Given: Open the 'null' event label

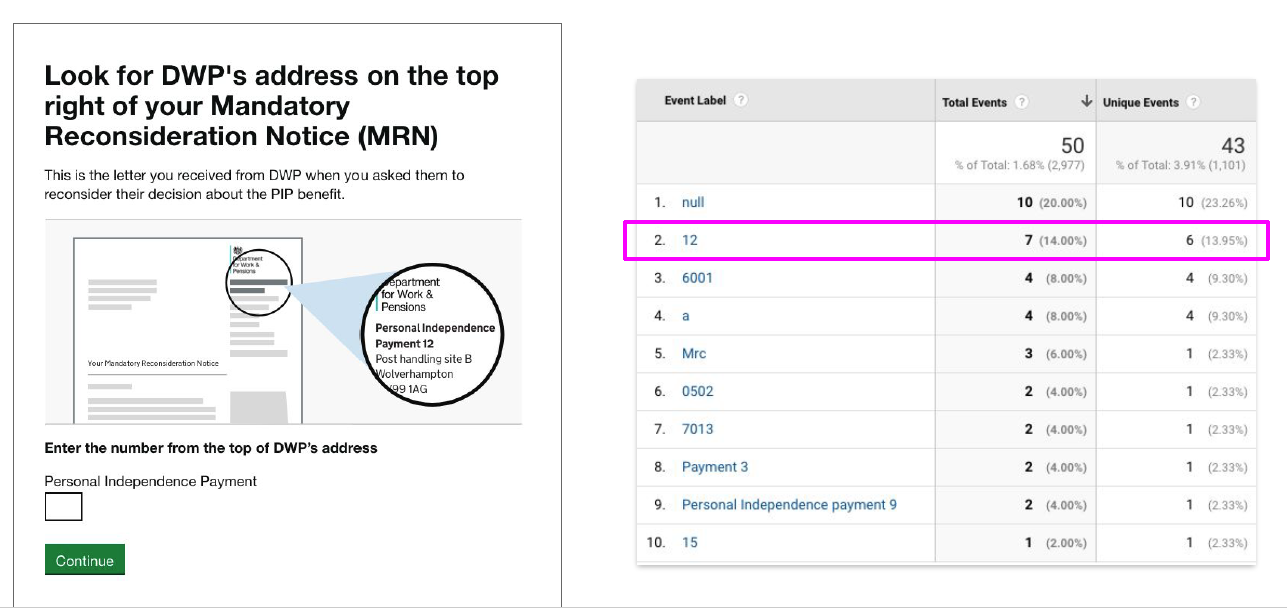Looking at the screenshot, I should point(693,202).
